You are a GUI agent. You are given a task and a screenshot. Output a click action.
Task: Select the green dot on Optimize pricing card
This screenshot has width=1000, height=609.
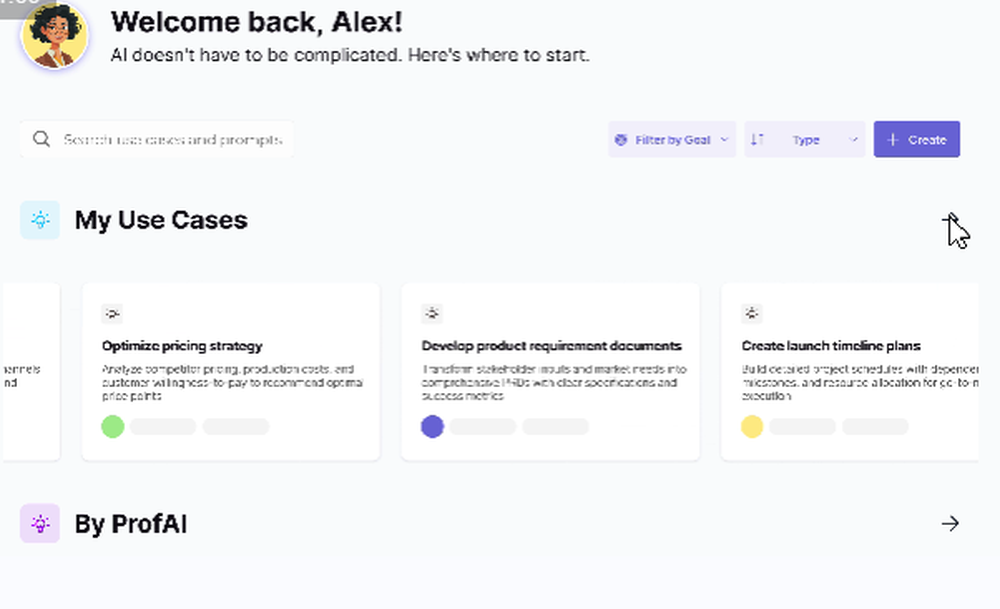[113, 426]
